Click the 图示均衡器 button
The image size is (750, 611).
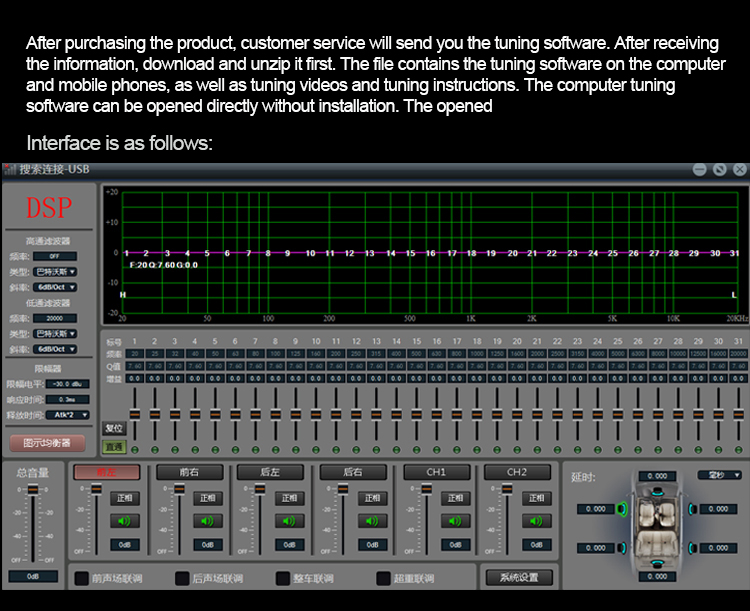tap(48, 442)
